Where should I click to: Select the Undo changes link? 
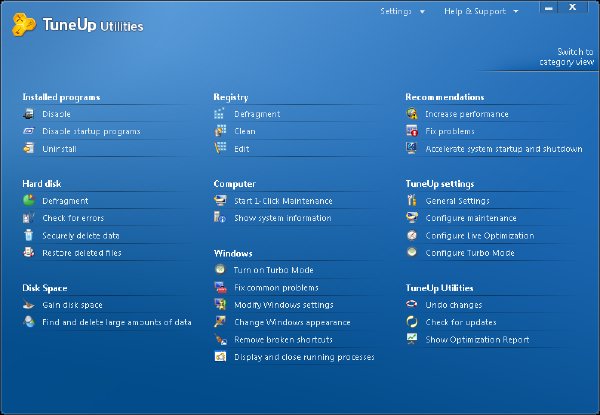coord(454,305)
